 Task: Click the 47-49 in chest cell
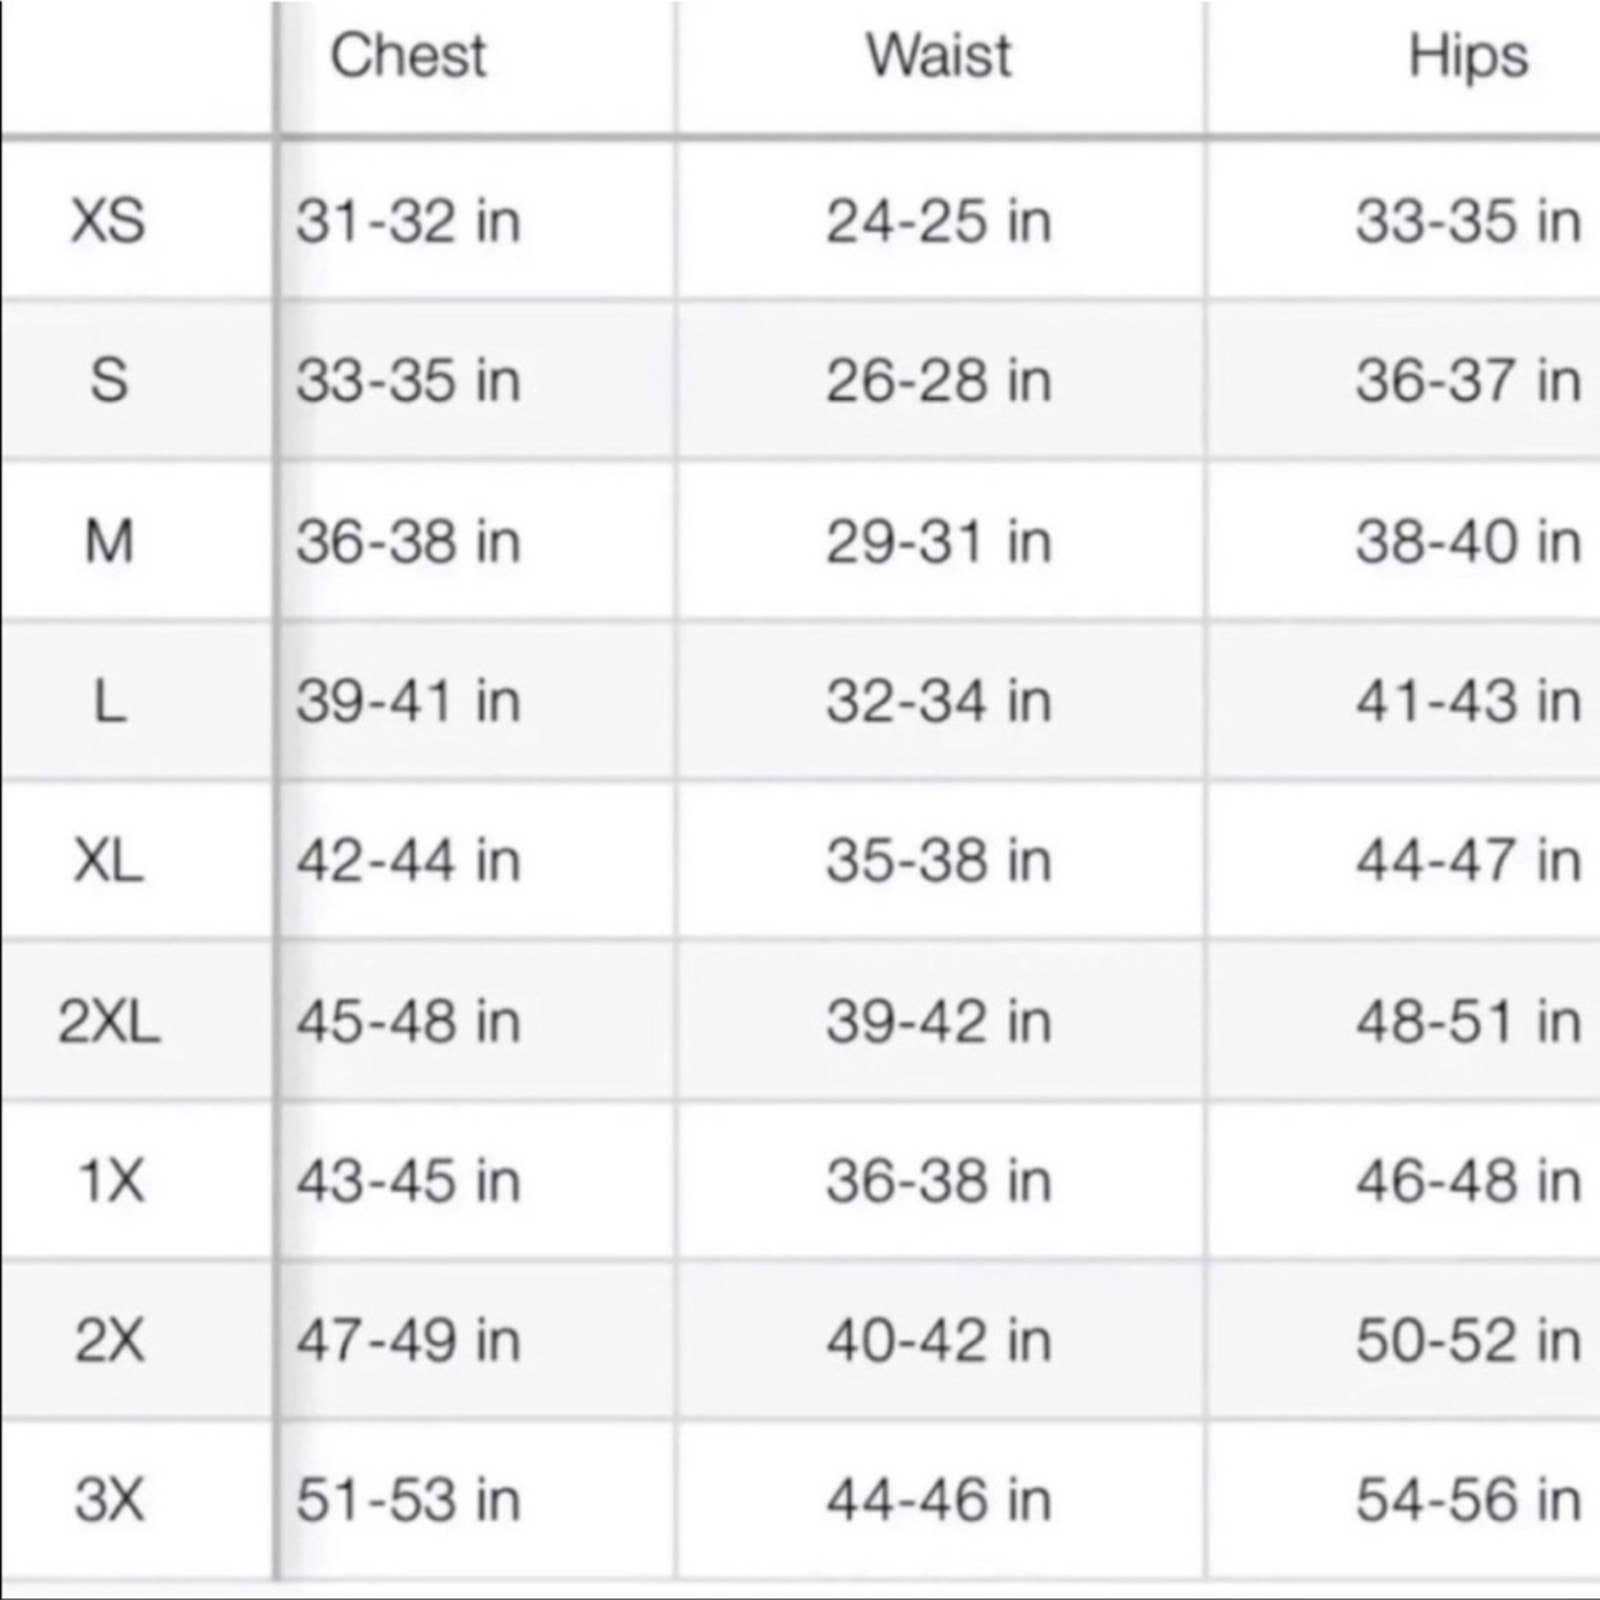click(408, 1340)
